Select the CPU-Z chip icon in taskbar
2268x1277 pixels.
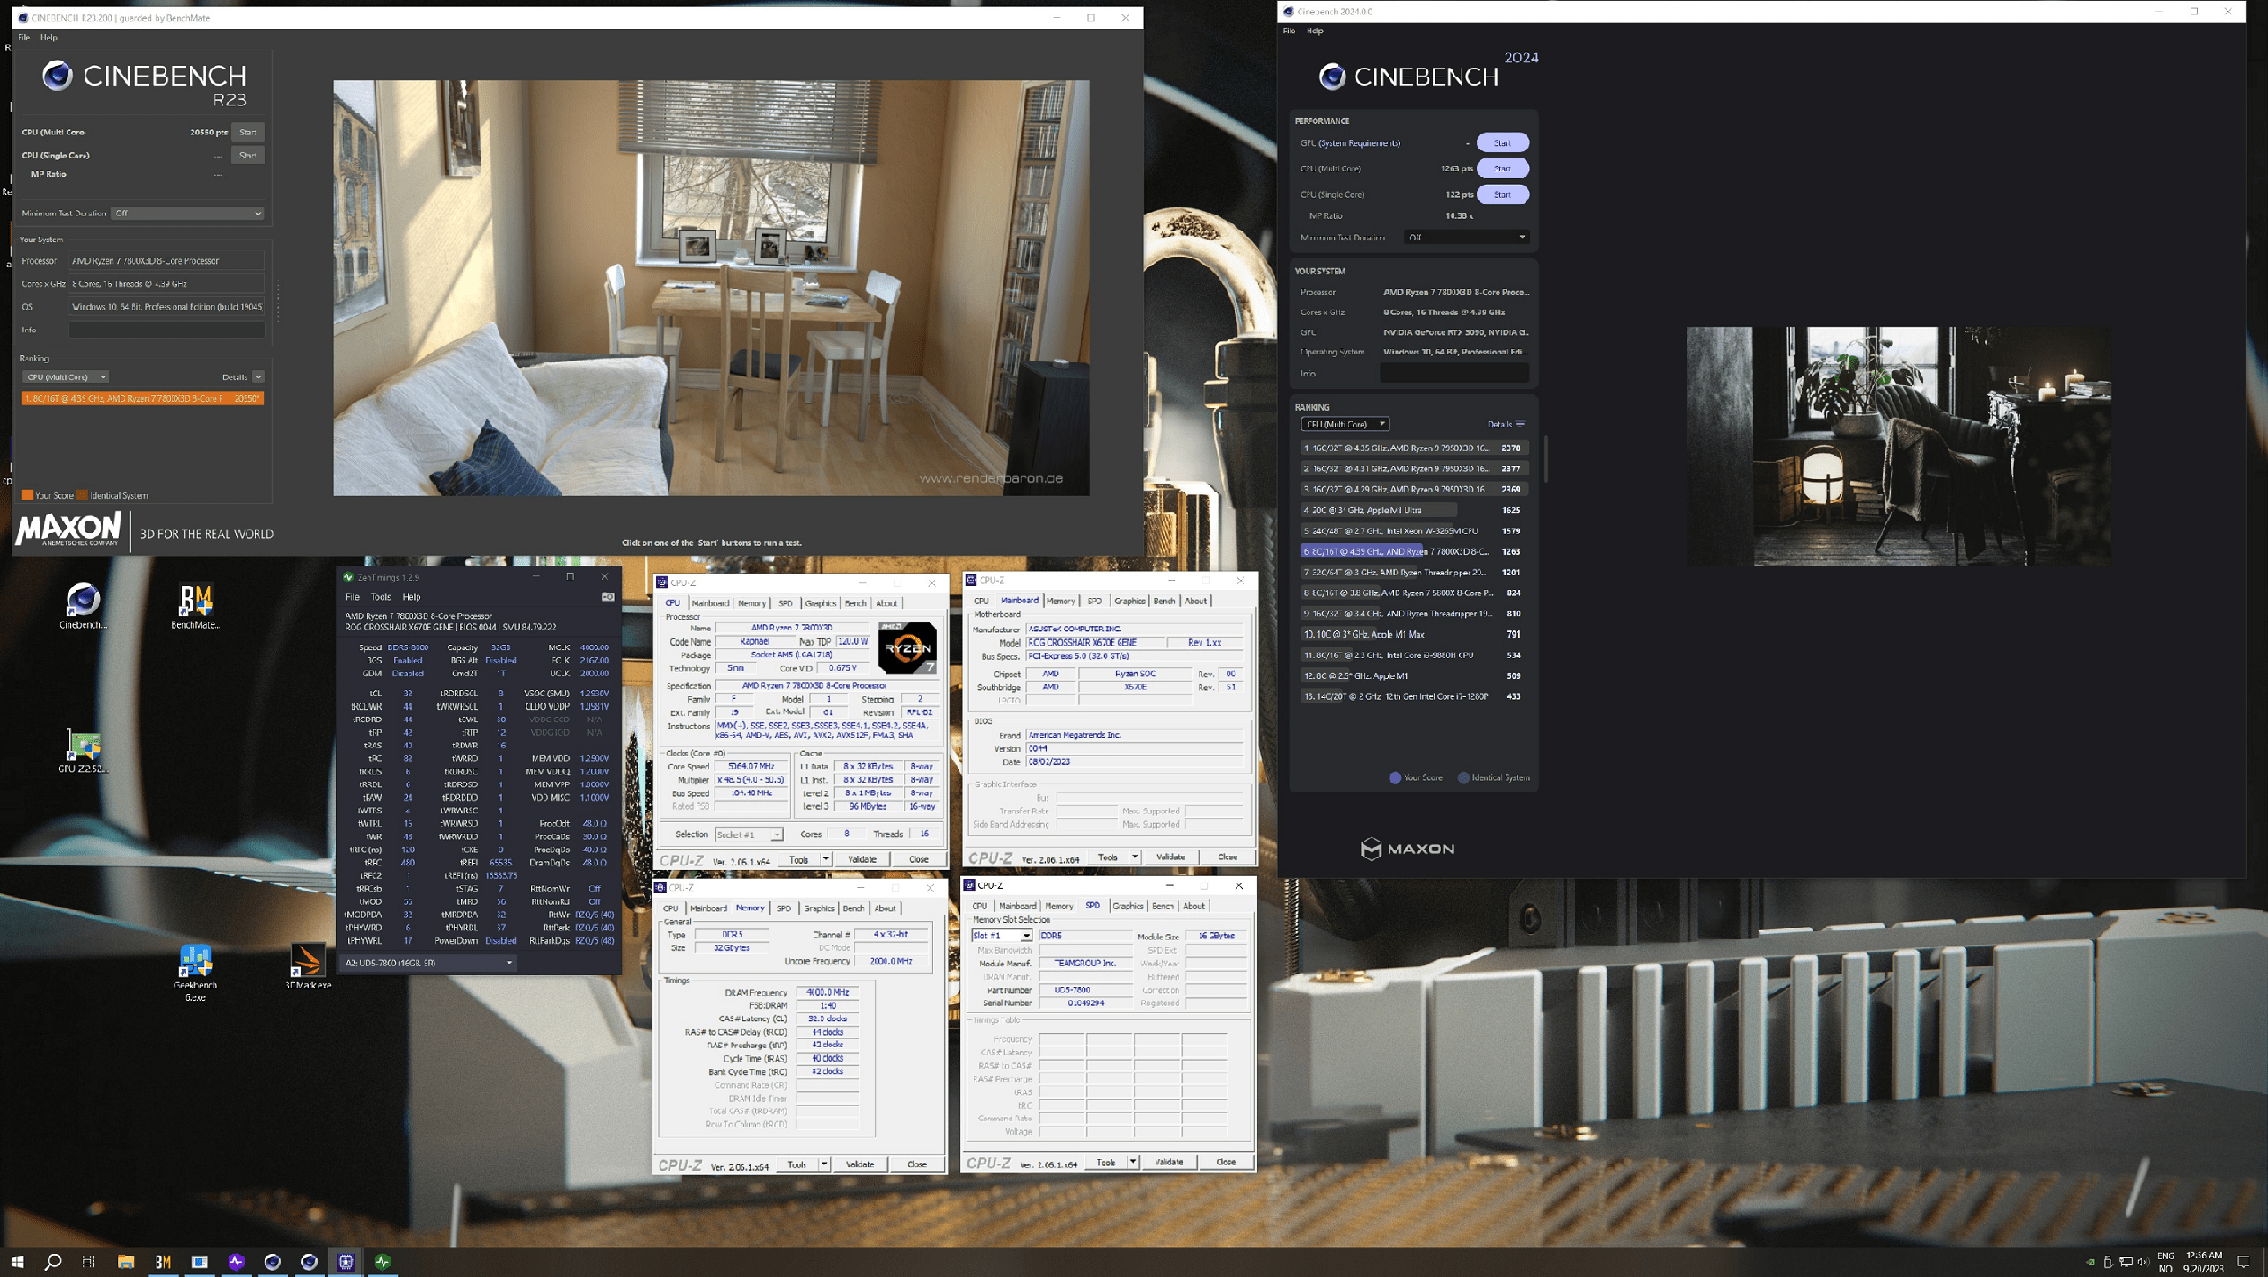pos(346,1262)
